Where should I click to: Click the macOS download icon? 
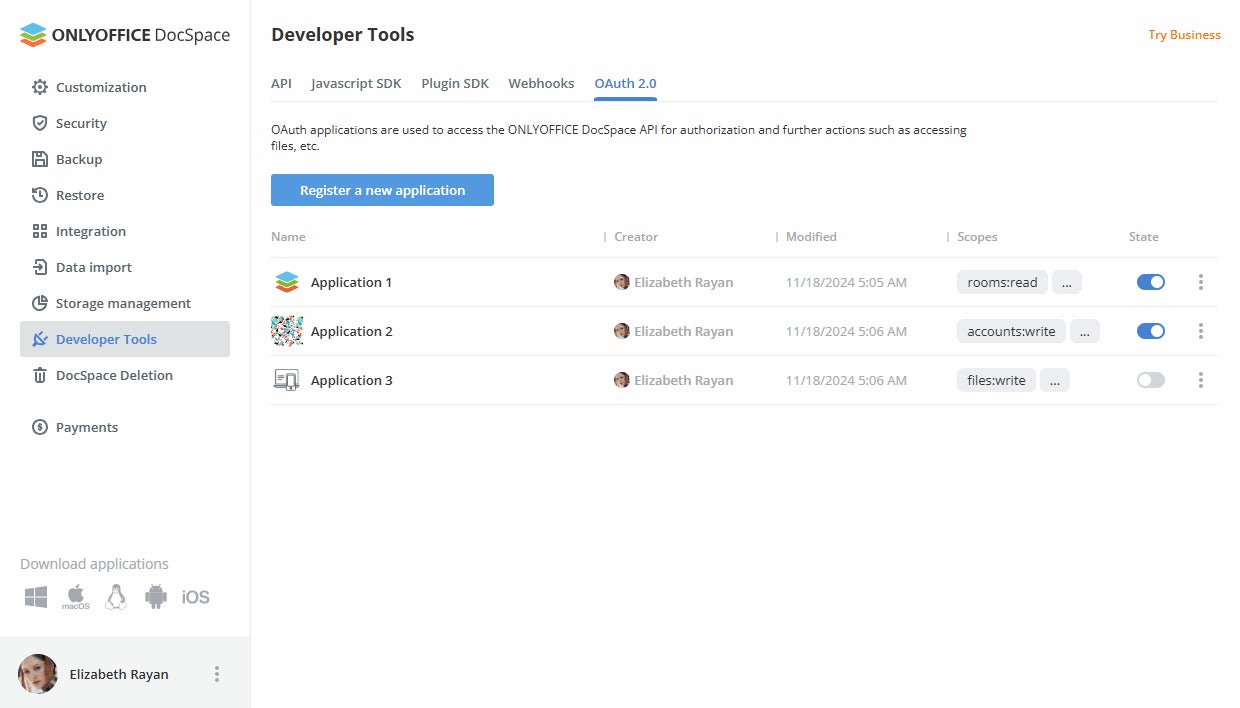[76, 597]
